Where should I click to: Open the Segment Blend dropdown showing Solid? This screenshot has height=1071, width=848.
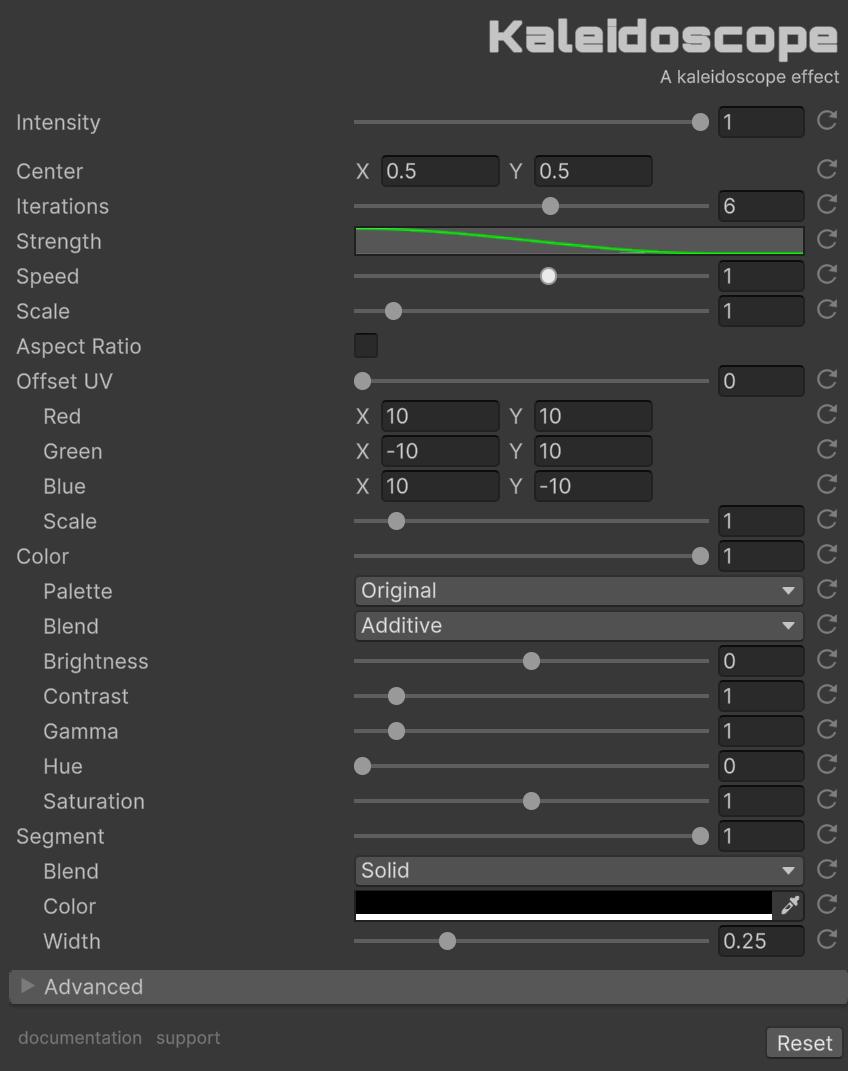tap(578, 871)
